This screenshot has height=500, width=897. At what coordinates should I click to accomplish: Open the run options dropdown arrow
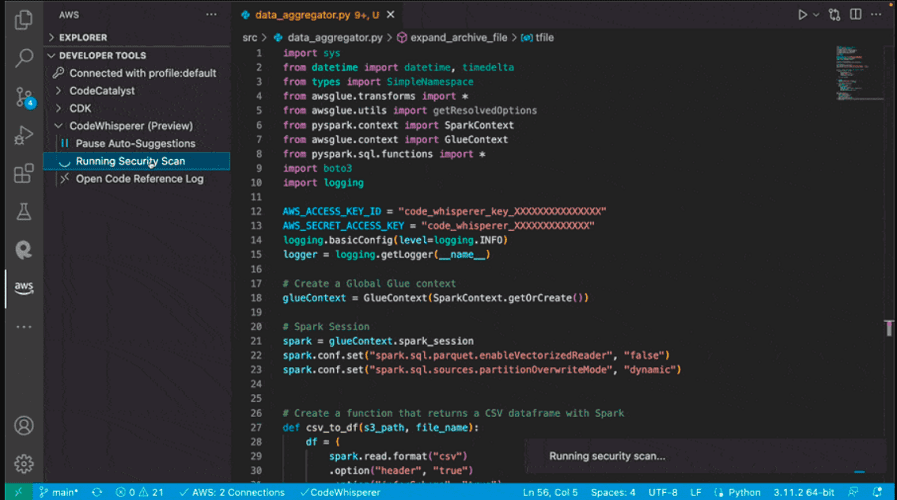[816, 15]
